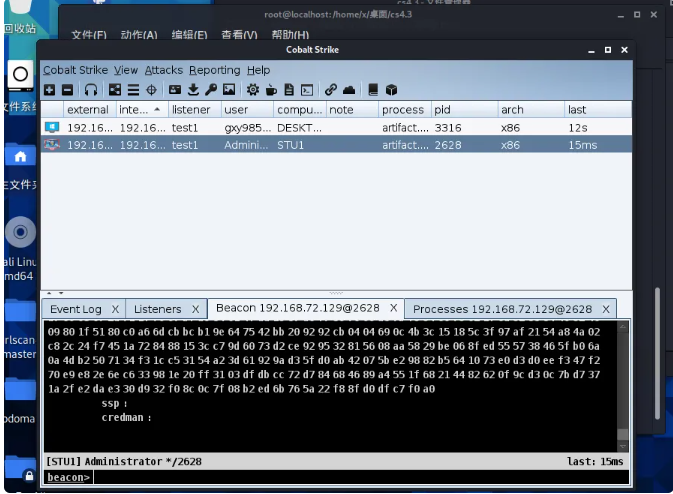Click pid 3316 cell
The height and width of the screenshot is (494, 673).
pyautogui.click(x=464, y=127)
